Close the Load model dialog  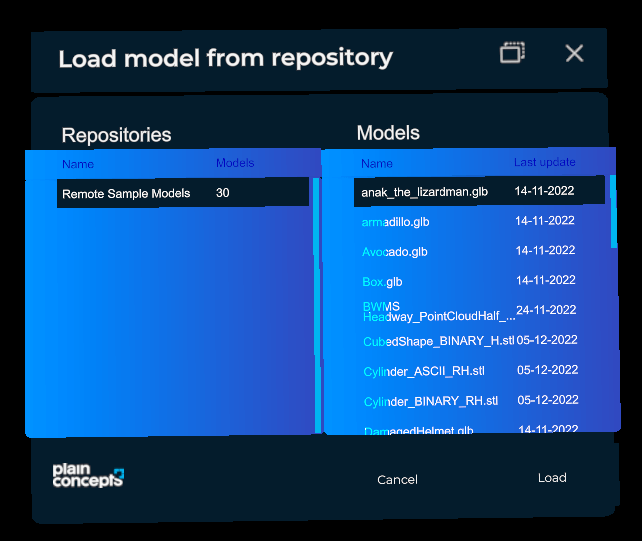click(574, 53)
